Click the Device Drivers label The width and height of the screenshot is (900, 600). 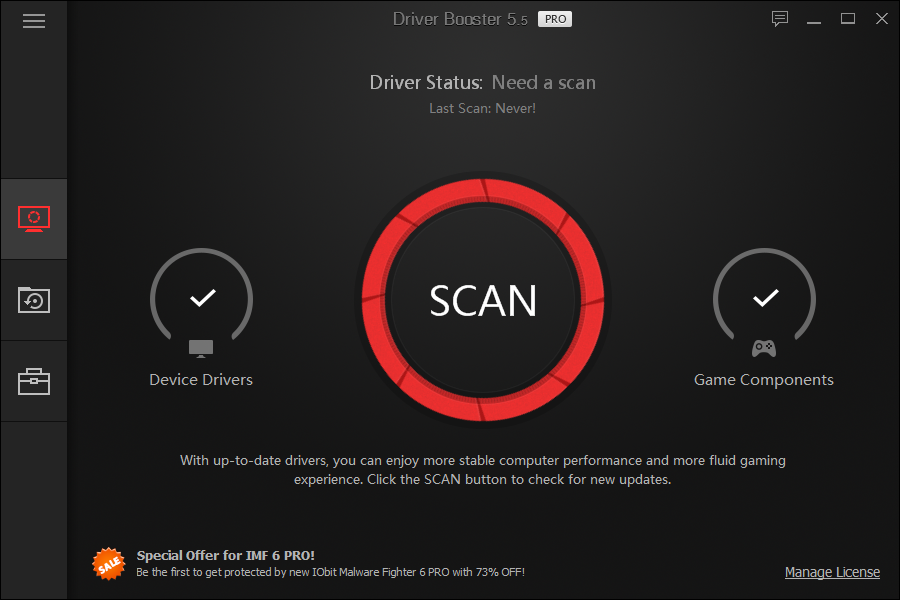201,380
